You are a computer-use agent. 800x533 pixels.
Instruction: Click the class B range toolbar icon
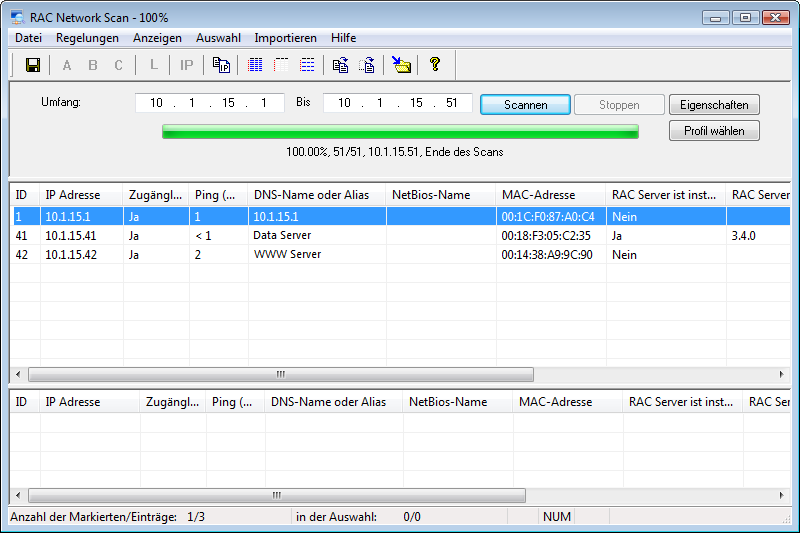coord(93,65)
